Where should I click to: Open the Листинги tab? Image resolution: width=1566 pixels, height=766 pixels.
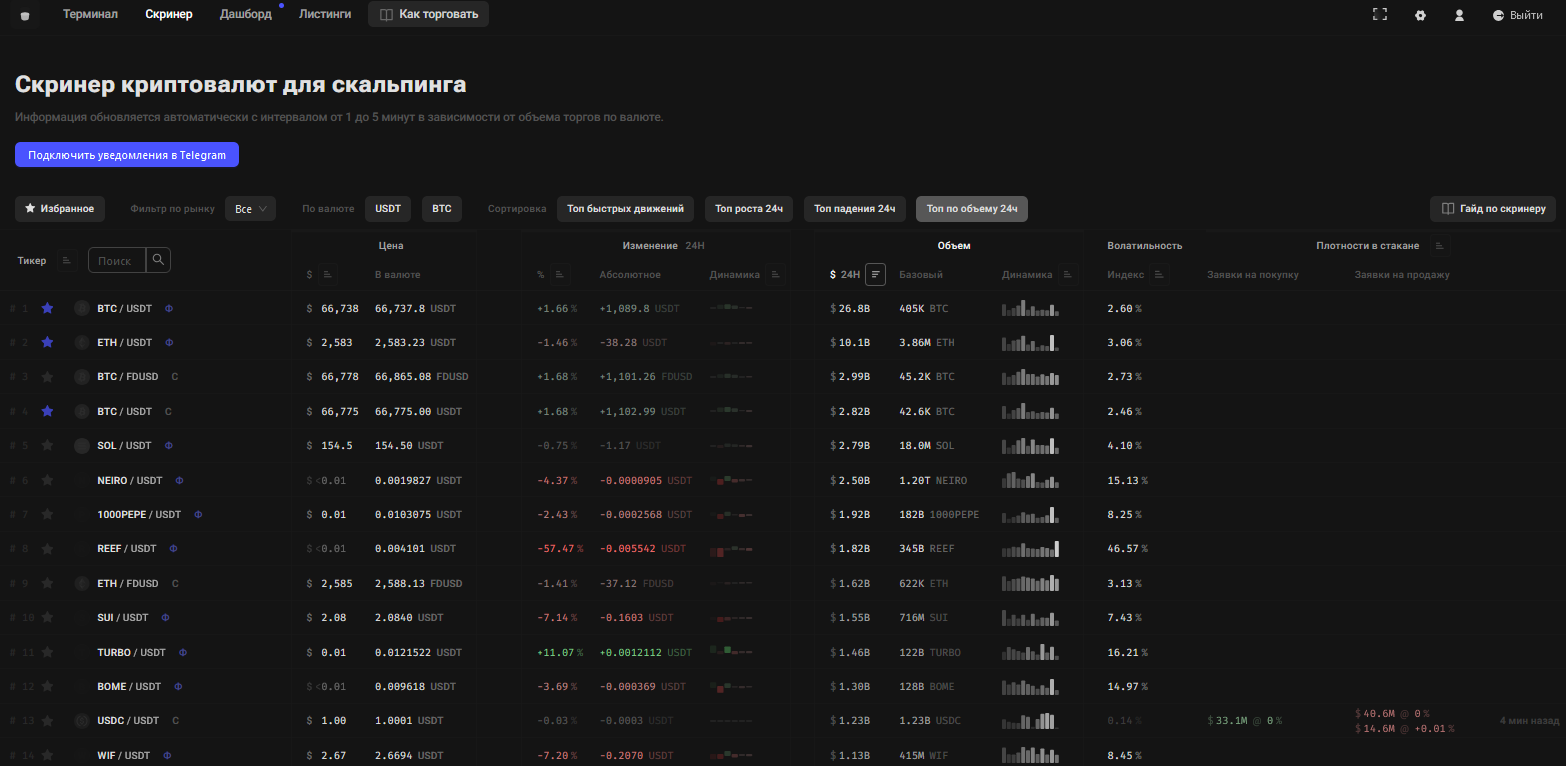(325, 14)
